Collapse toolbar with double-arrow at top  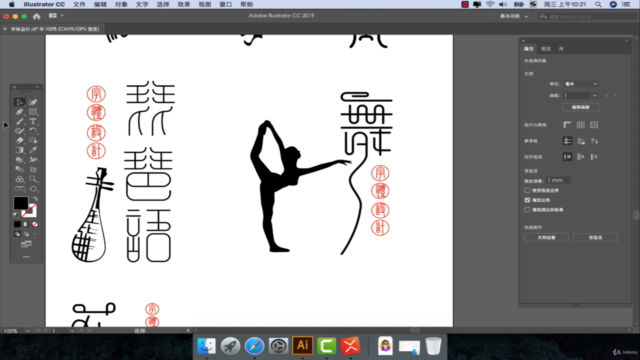pyautogui.click(x=38, y=87)
